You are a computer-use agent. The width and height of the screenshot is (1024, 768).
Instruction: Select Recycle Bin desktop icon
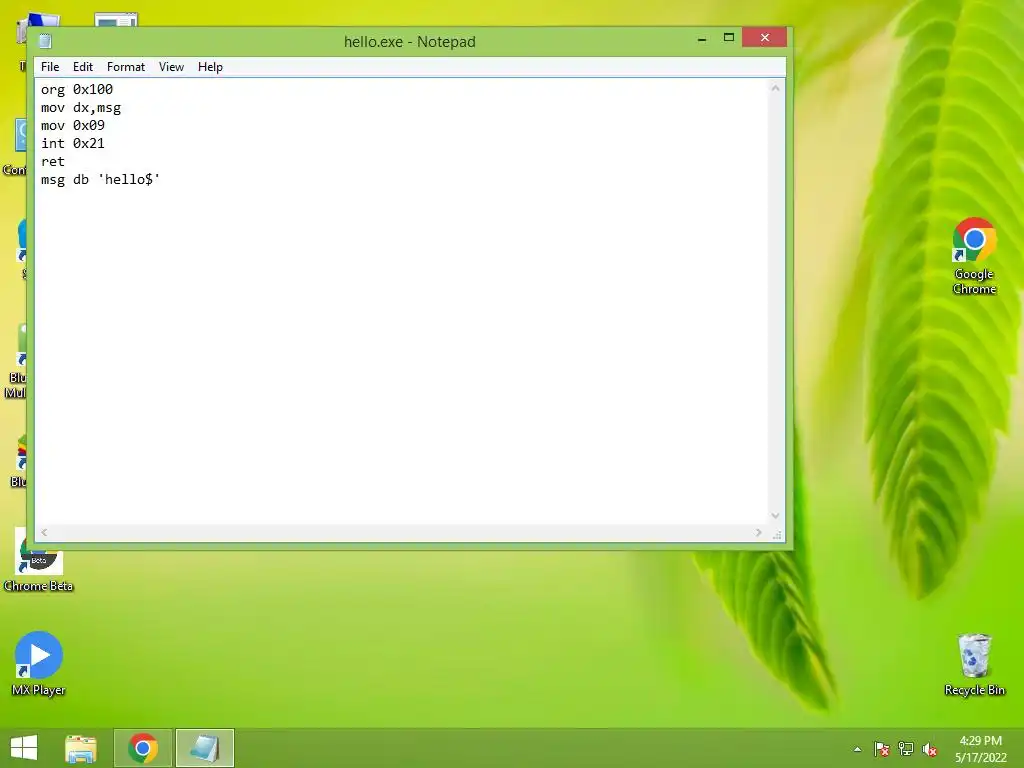click(x=974, y=664)
